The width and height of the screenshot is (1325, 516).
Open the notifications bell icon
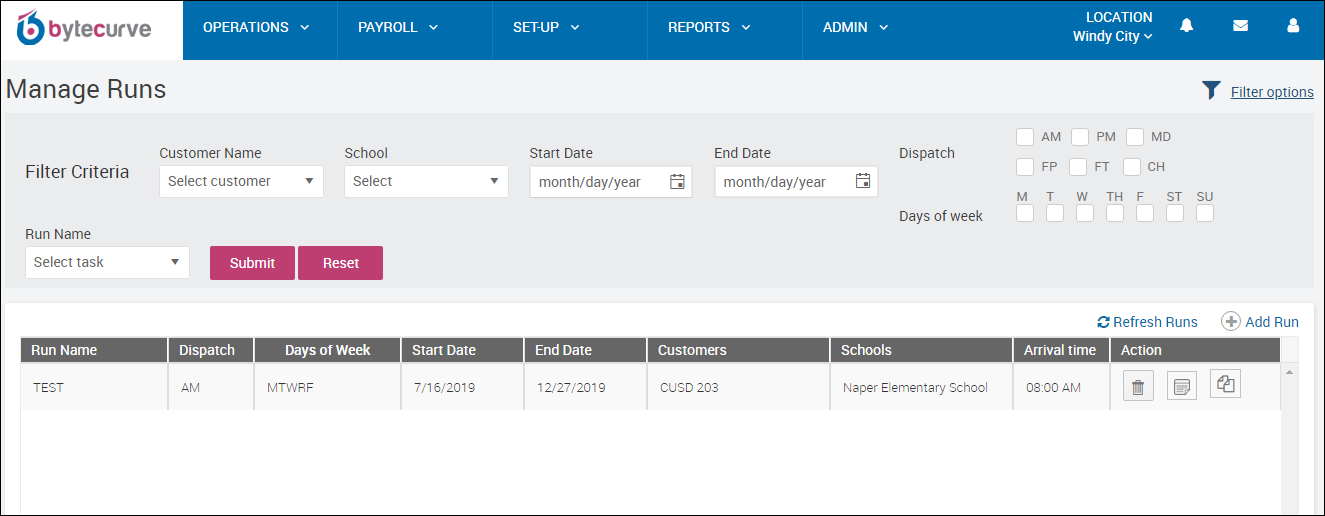1187,26
